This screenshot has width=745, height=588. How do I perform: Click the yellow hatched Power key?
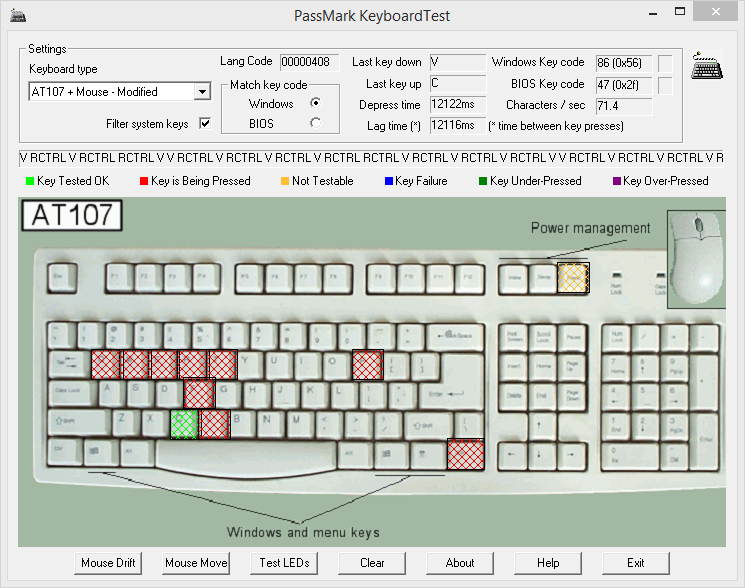tap(573, 277)
